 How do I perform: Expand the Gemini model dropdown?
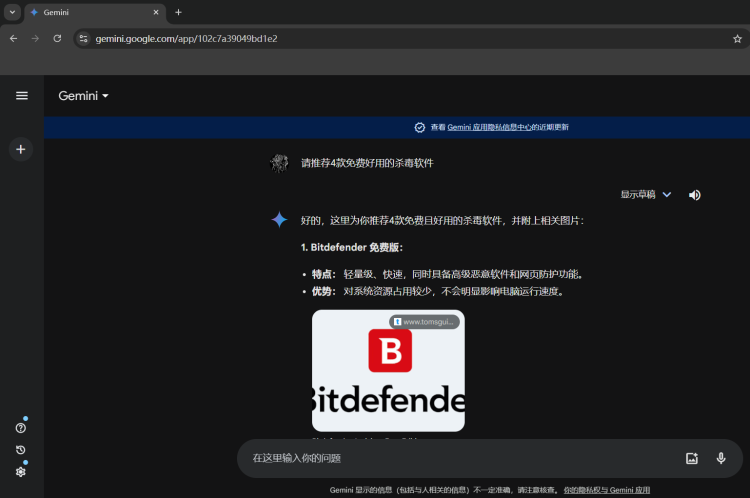click(84, 96)
